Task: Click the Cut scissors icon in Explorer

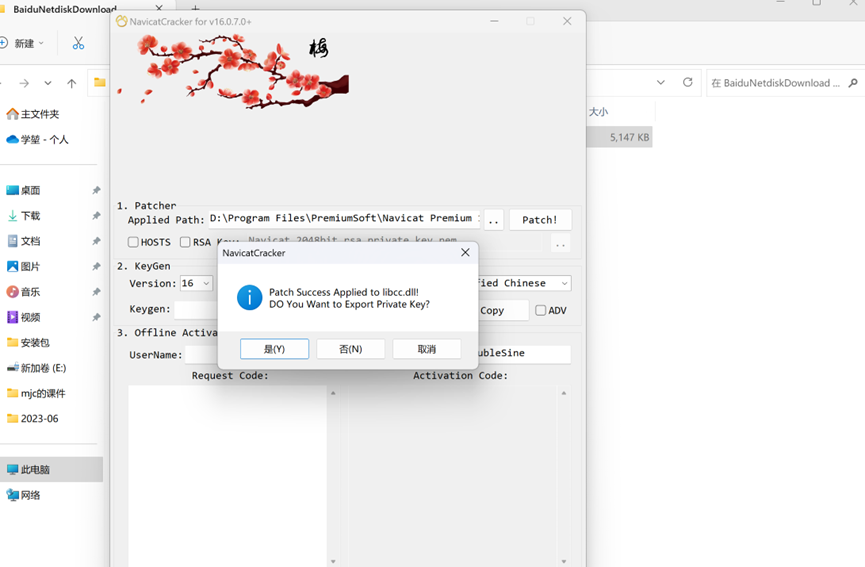Action: click(78, 43)
